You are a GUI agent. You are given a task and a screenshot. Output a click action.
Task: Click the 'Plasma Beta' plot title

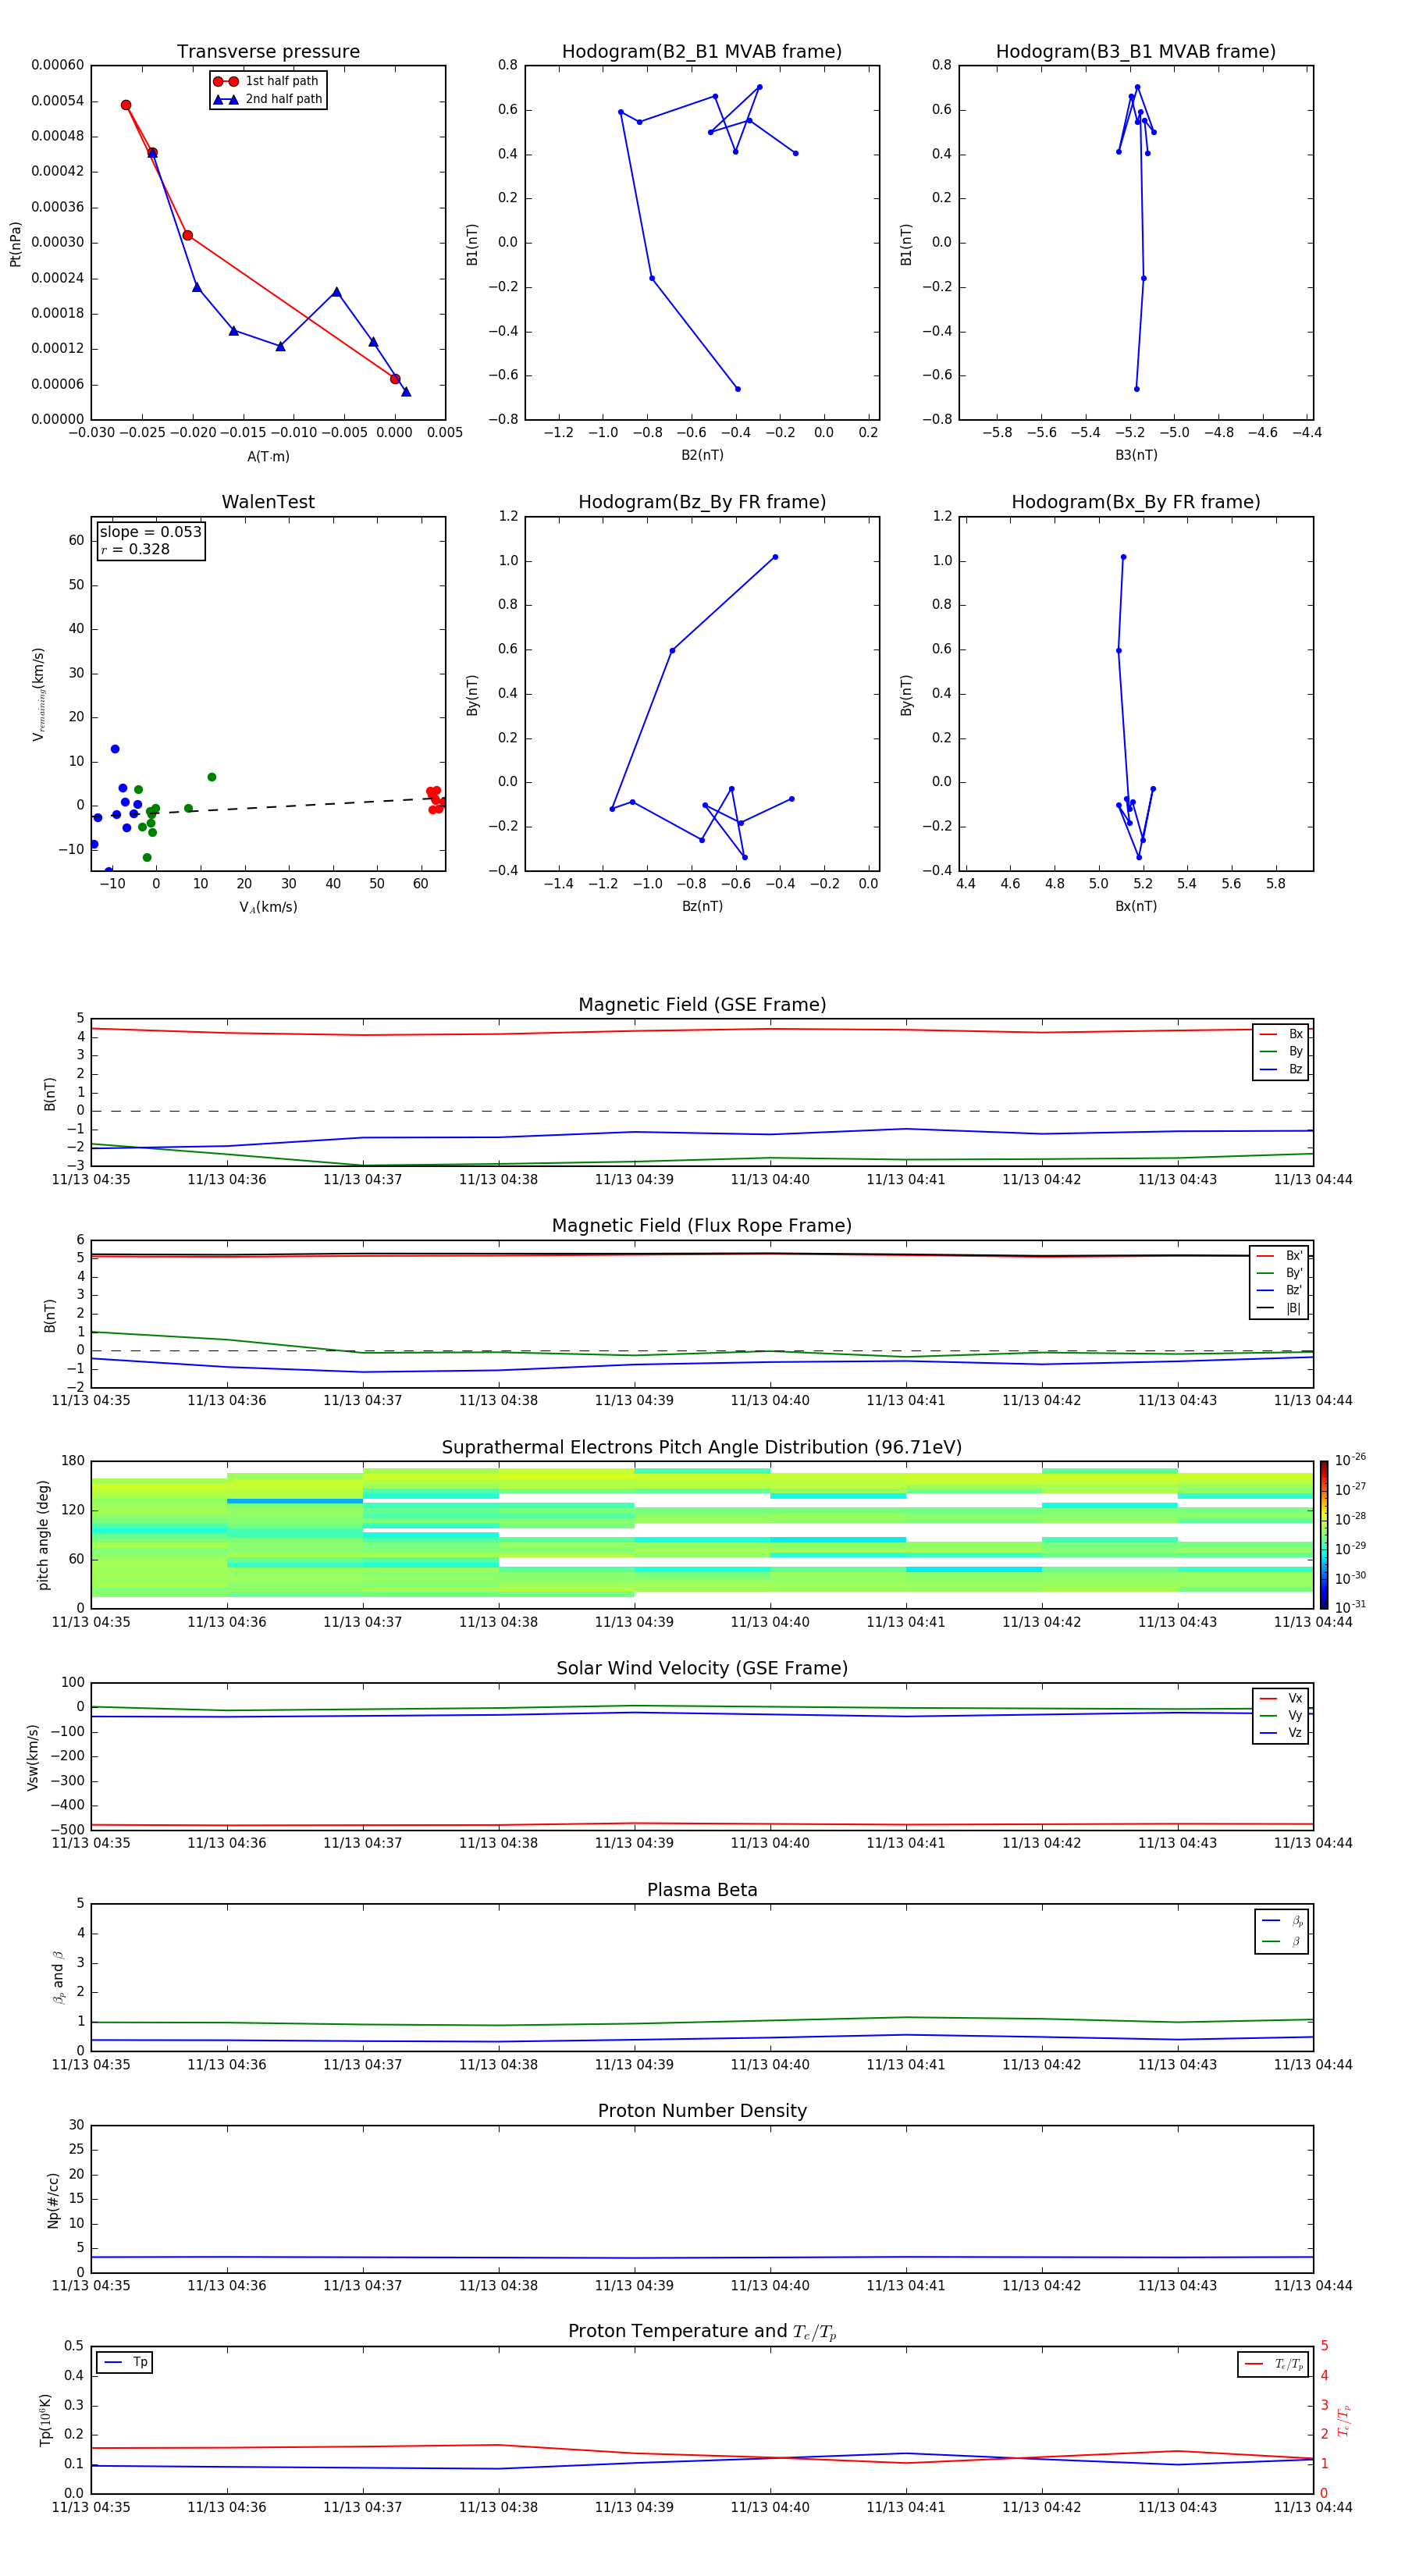click(702, 1890)
